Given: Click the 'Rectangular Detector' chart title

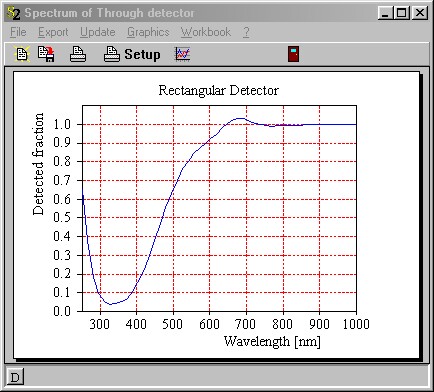Looking at the screenshot, I should pyautogui.click(x=219, y=90).
